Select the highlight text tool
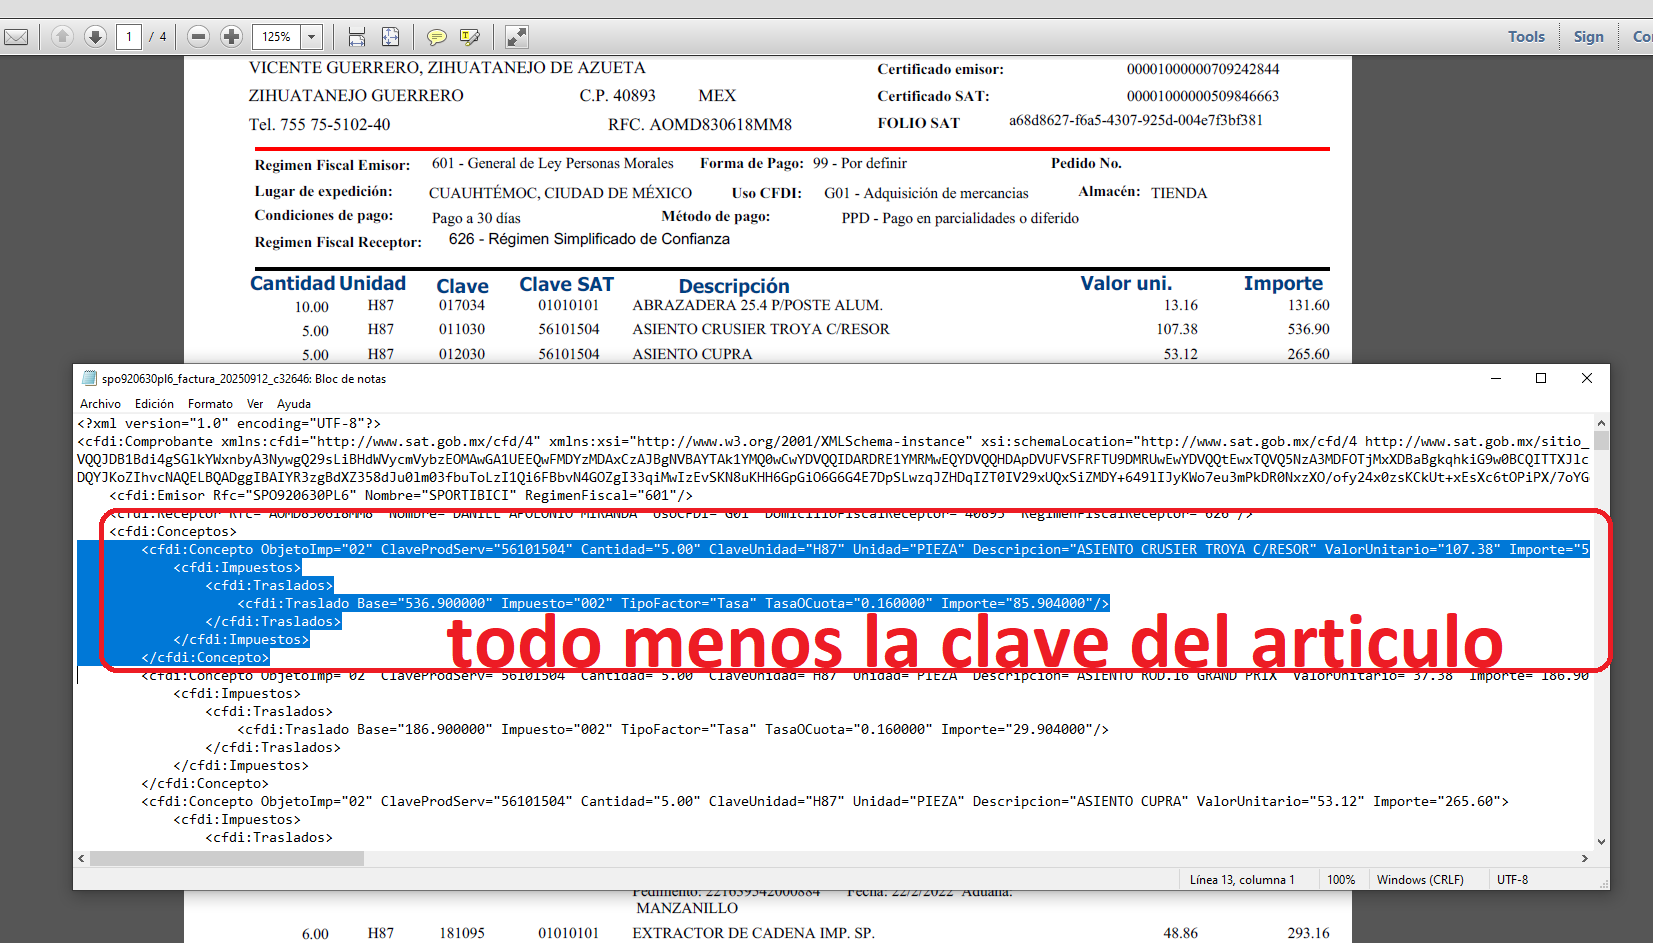The width and height of the screenshot is (1653, 943). (469, 37)
